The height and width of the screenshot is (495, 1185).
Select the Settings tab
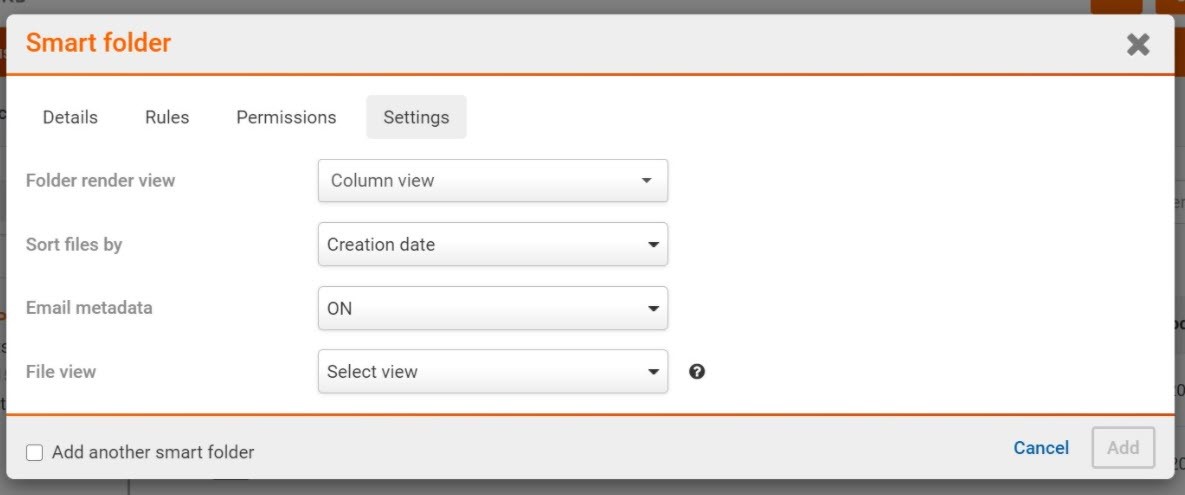pyautogui.click(x=416, y=117)
